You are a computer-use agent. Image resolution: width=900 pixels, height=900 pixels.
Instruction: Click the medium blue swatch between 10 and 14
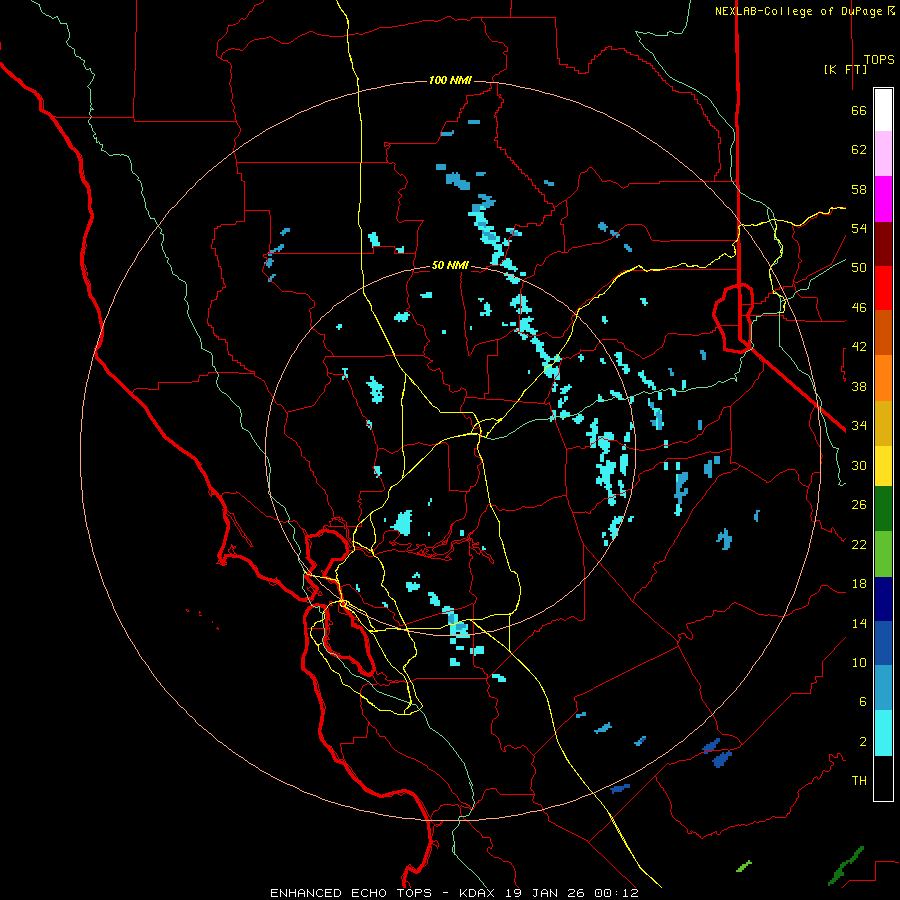[883, 643]
